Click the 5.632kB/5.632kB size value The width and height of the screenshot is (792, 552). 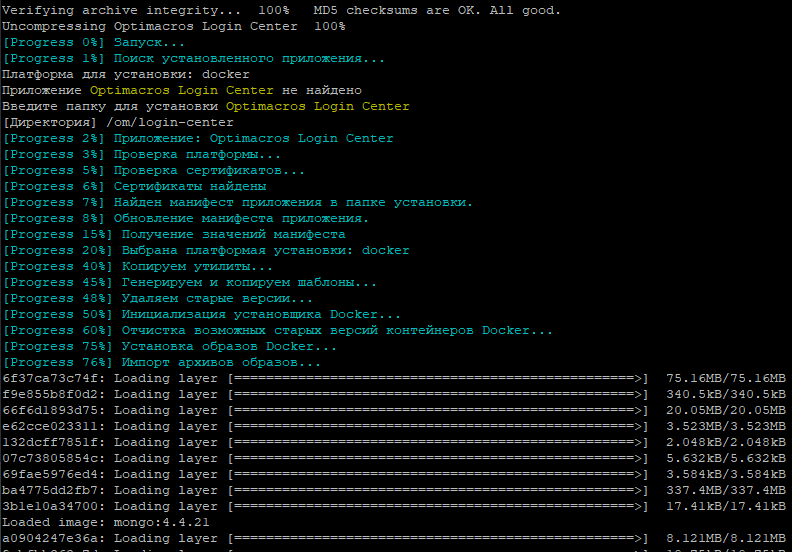pyautogui.click(x=726, y=459)
